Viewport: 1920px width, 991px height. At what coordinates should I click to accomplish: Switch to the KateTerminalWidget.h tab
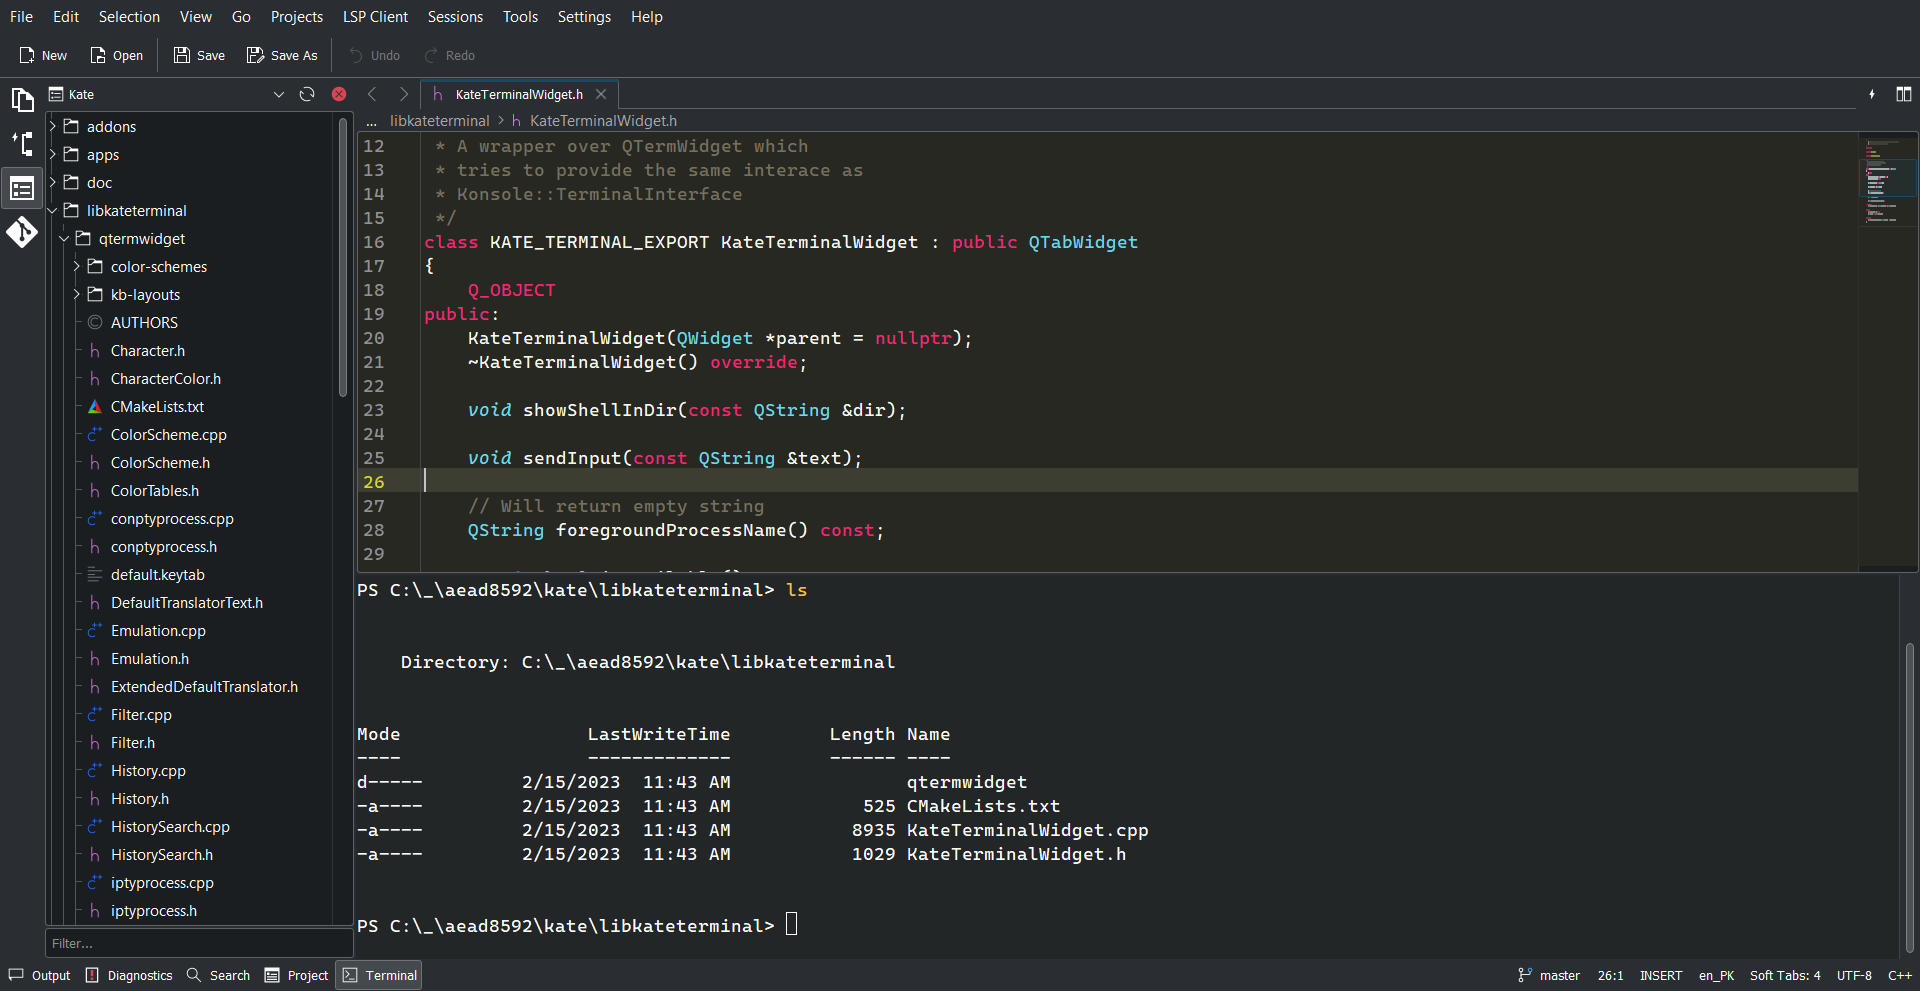[519, 94]
